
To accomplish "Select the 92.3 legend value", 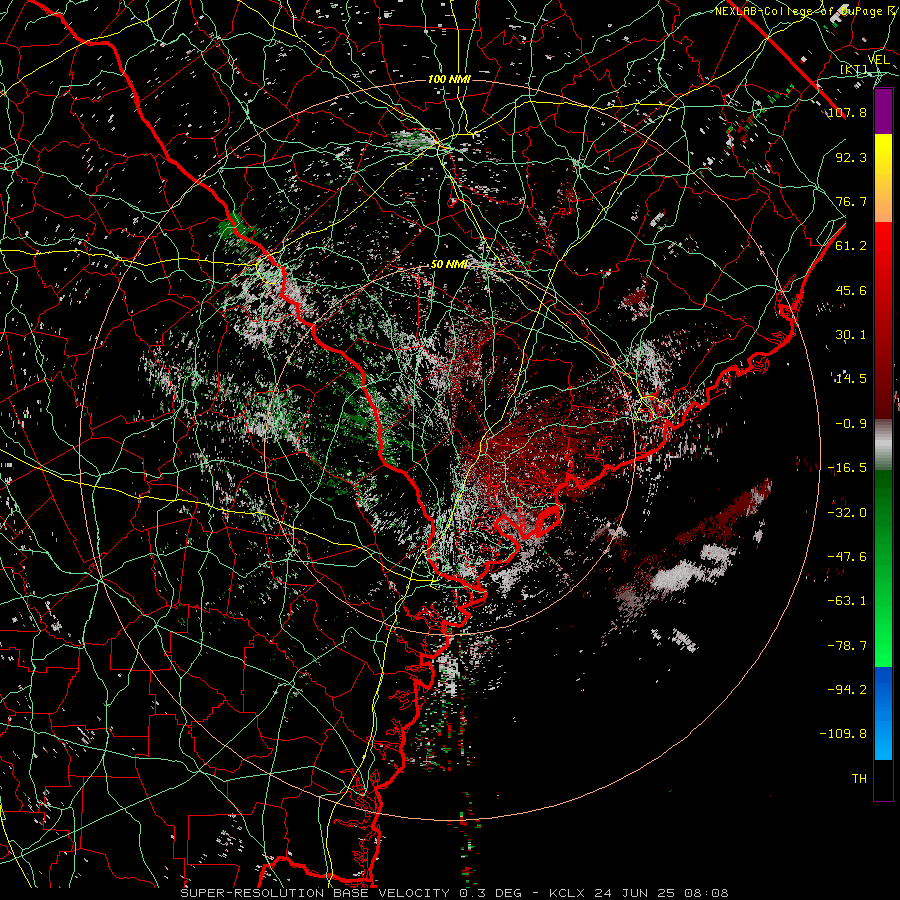I will pyautogui.click(x=851, y=157).
